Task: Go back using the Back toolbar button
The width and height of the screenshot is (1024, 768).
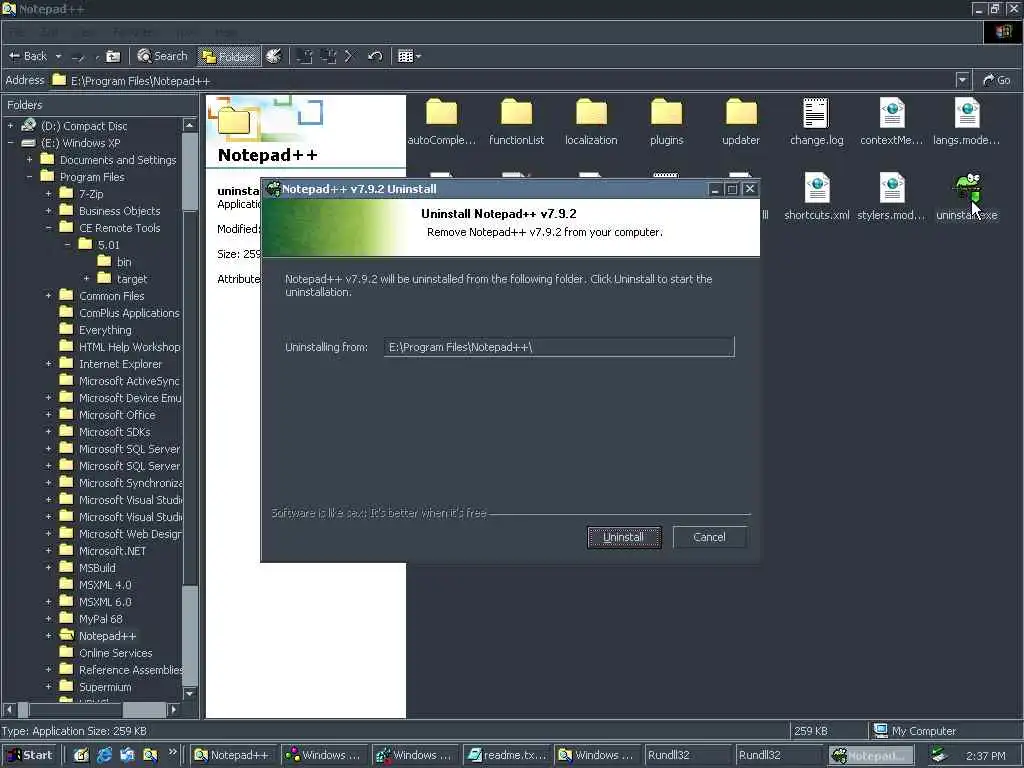Action: [28, 56]
